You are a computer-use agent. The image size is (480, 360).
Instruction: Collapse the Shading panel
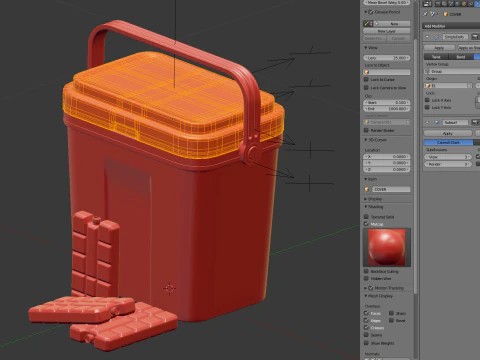click(x=366, y=207)
